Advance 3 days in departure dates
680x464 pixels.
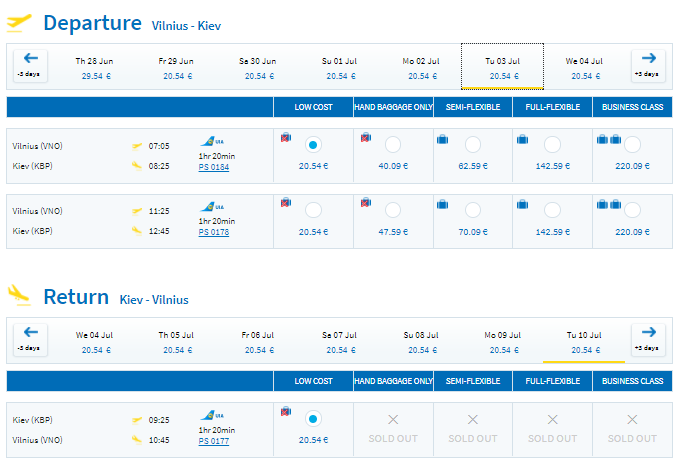[648, 66]
